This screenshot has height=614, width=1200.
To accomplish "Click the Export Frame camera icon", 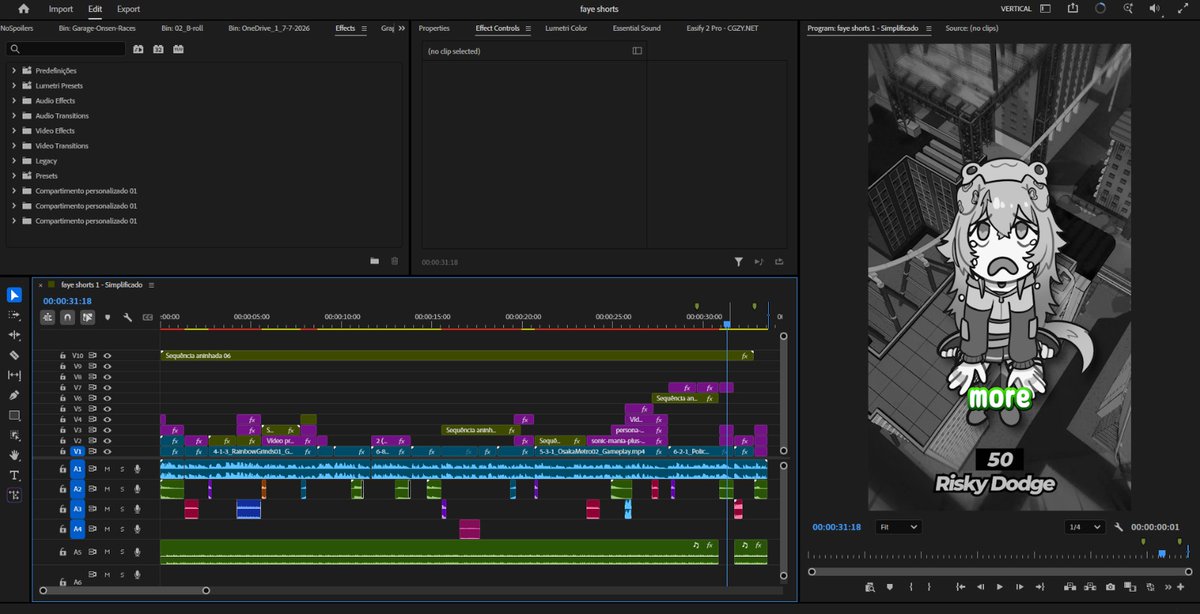I will point(1110,587).
